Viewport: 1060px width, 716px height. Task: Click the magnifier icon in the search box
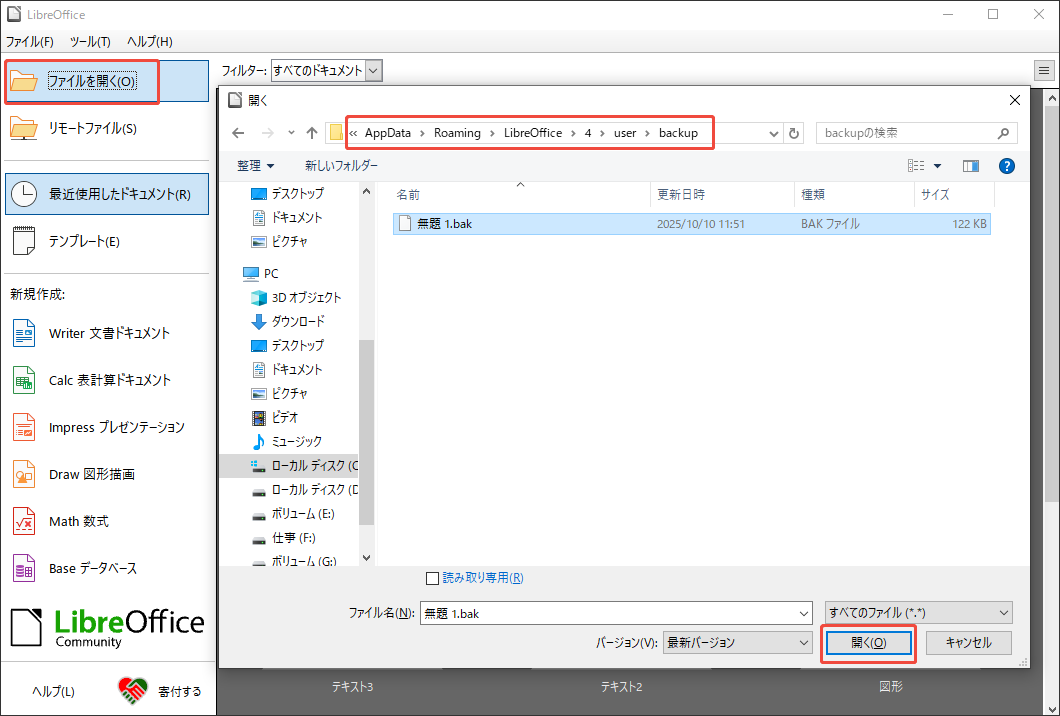pyautogui.click(x=1003, y=133)
